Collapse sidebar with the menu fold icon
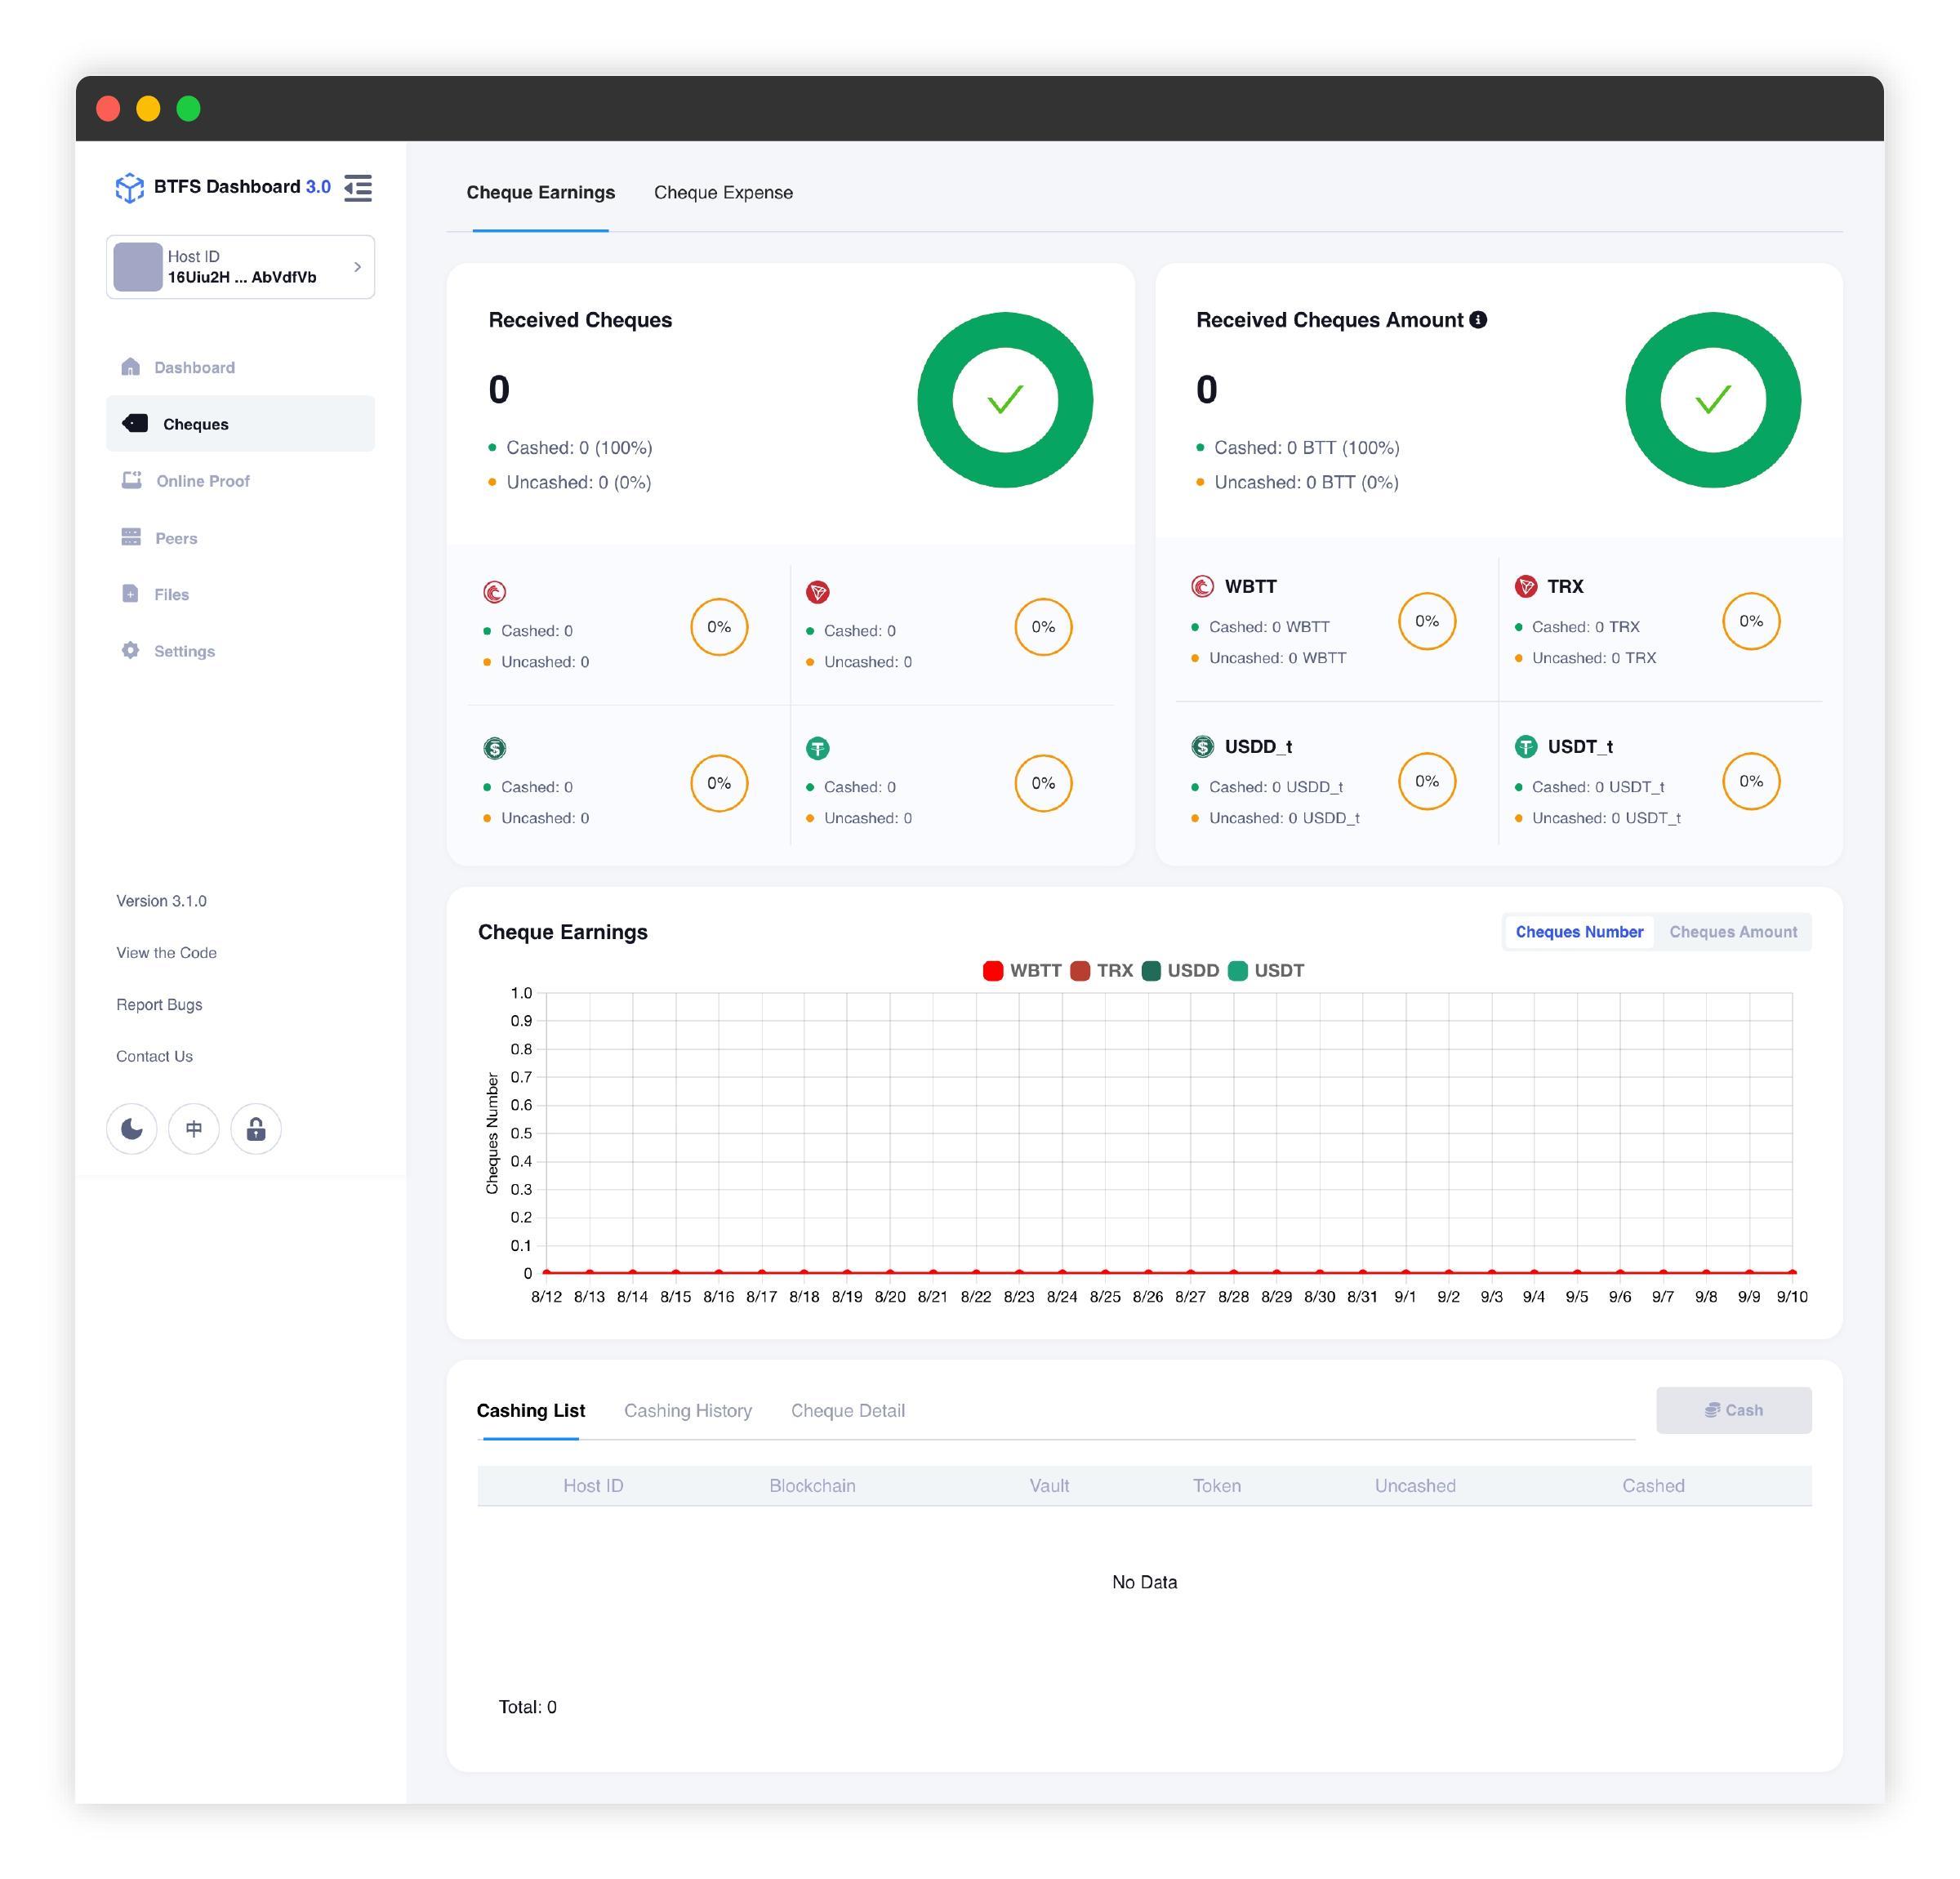This screenshot has width=1960, height=1879. click(358, 187)
